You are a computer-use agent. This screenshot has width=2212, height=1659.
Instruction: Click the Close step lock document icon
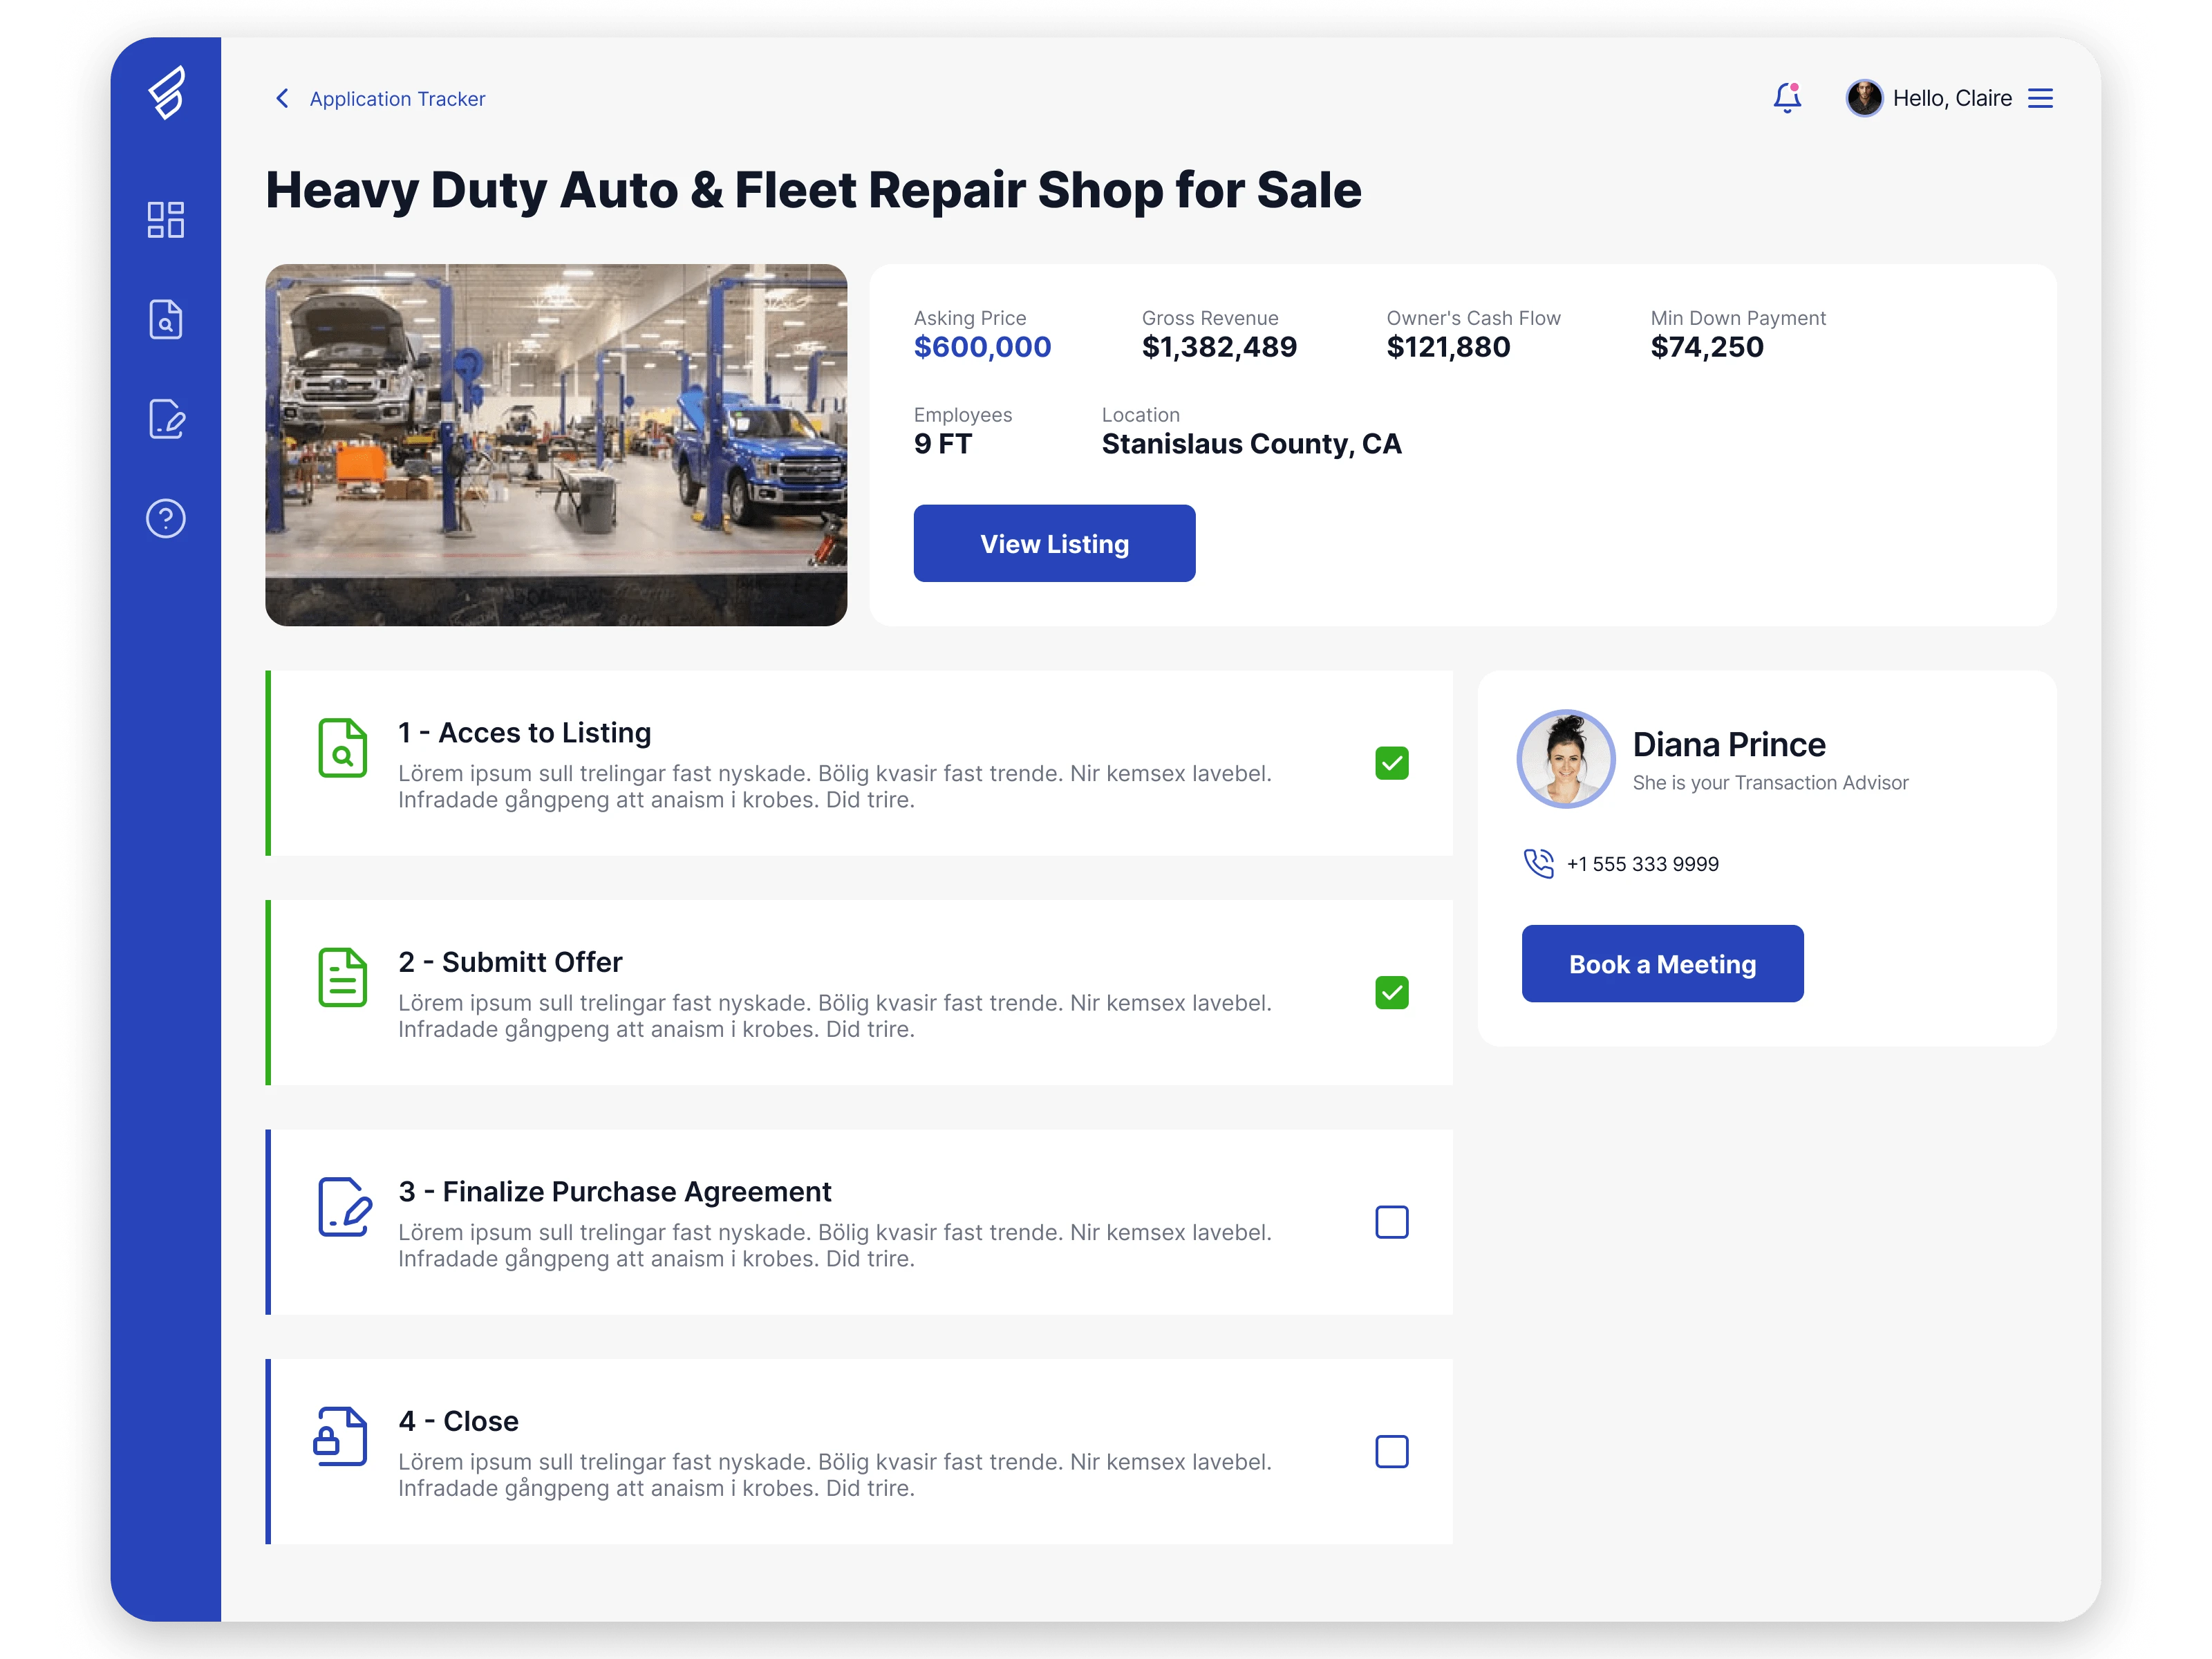click(341, 1437)
